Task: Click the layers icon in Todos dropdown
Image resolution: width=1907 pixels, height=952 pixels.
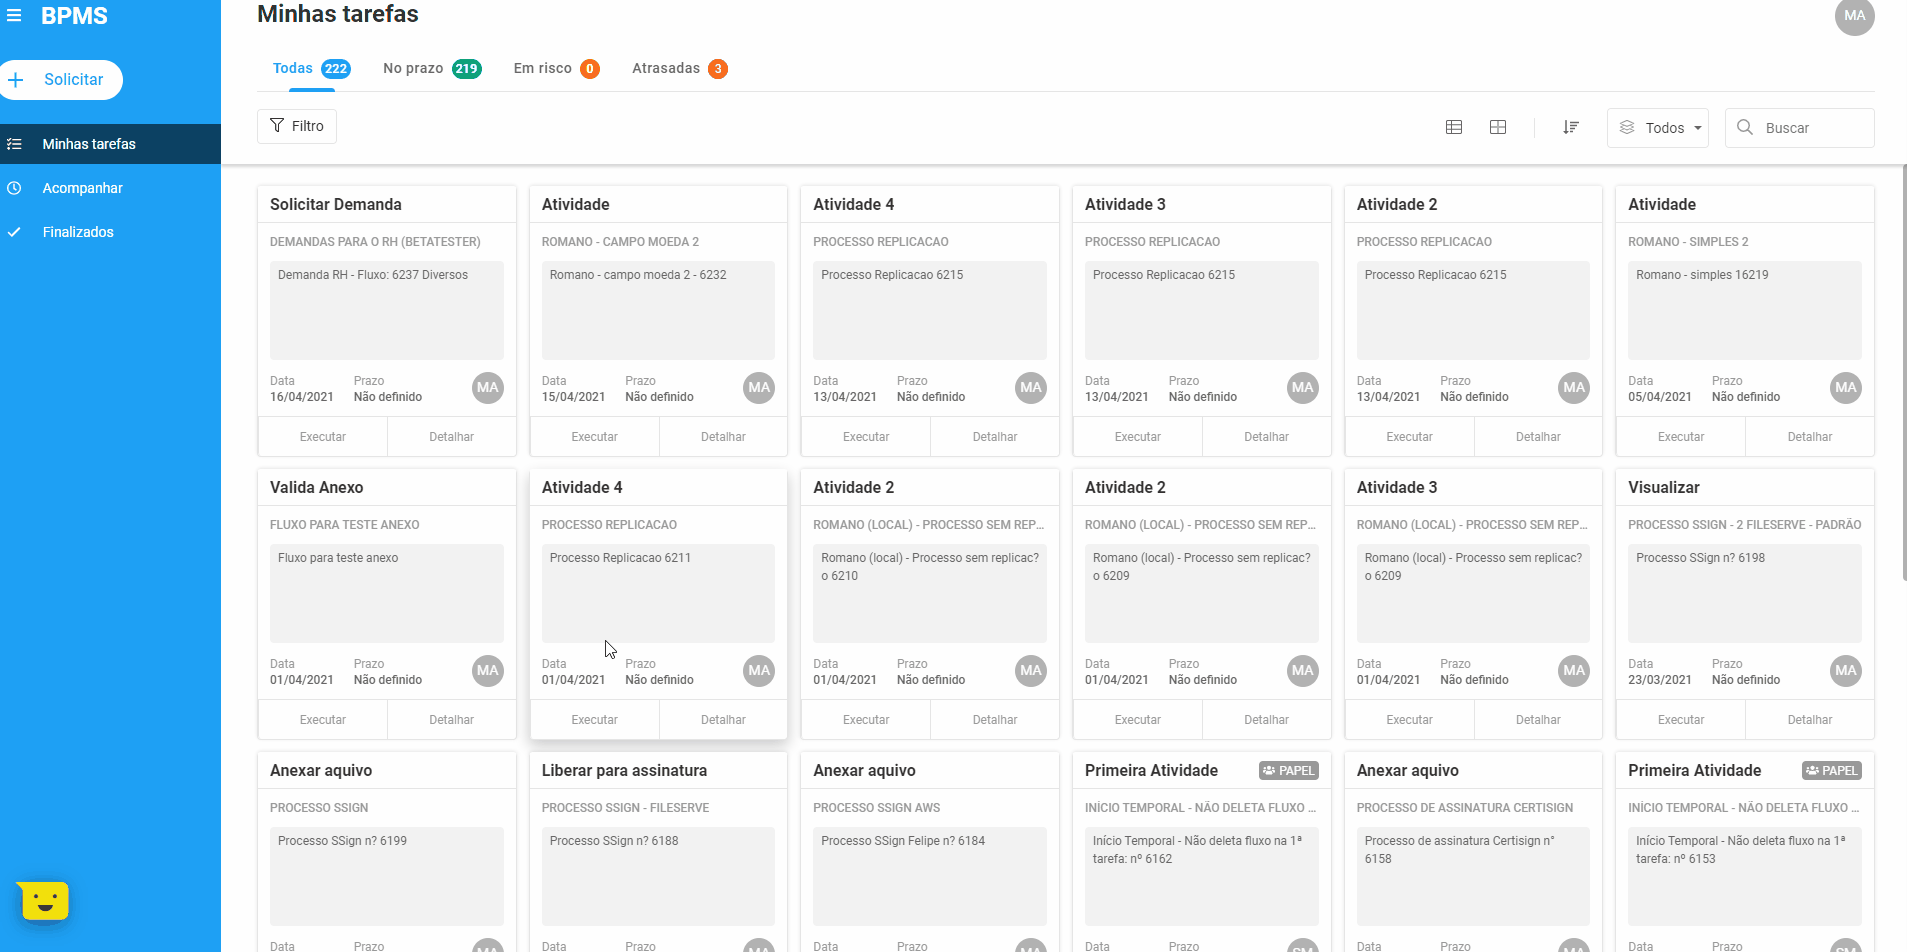Action: (1627, 127)
